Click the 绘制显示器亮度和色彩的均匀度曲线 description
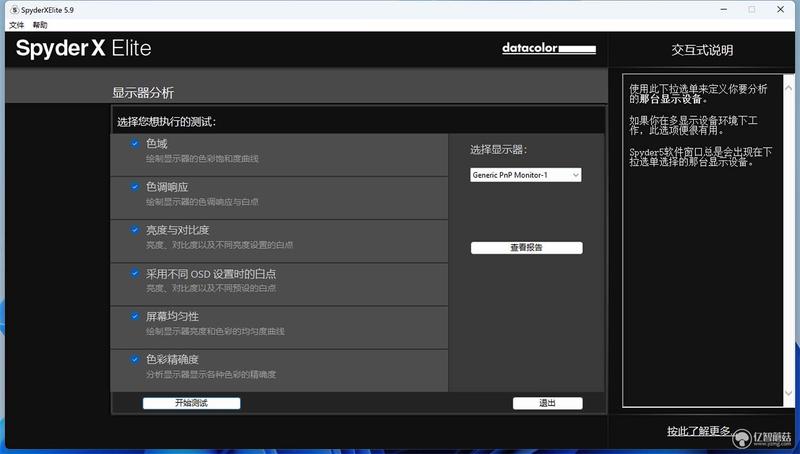The height and width of the screenshot is (454, 800). point(215,331)
